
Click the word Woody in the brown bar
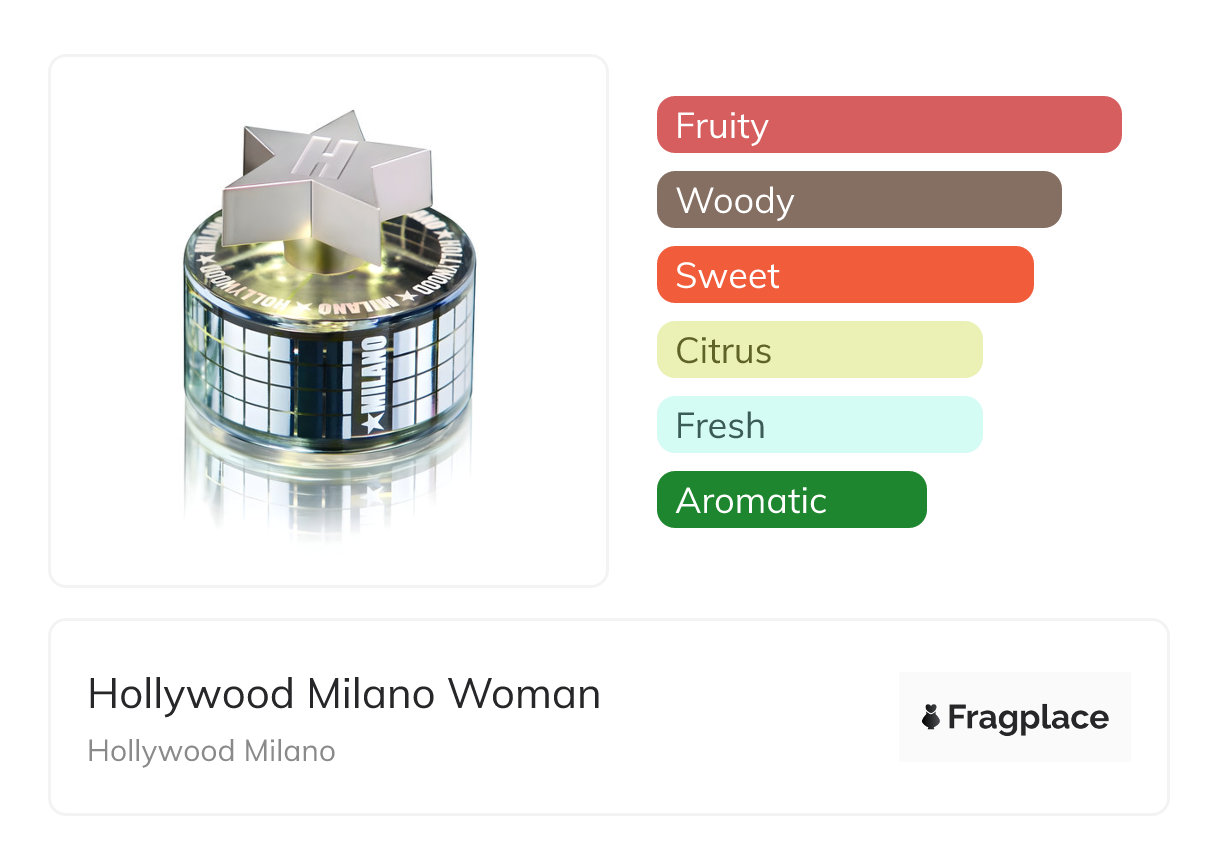[735, 201]
